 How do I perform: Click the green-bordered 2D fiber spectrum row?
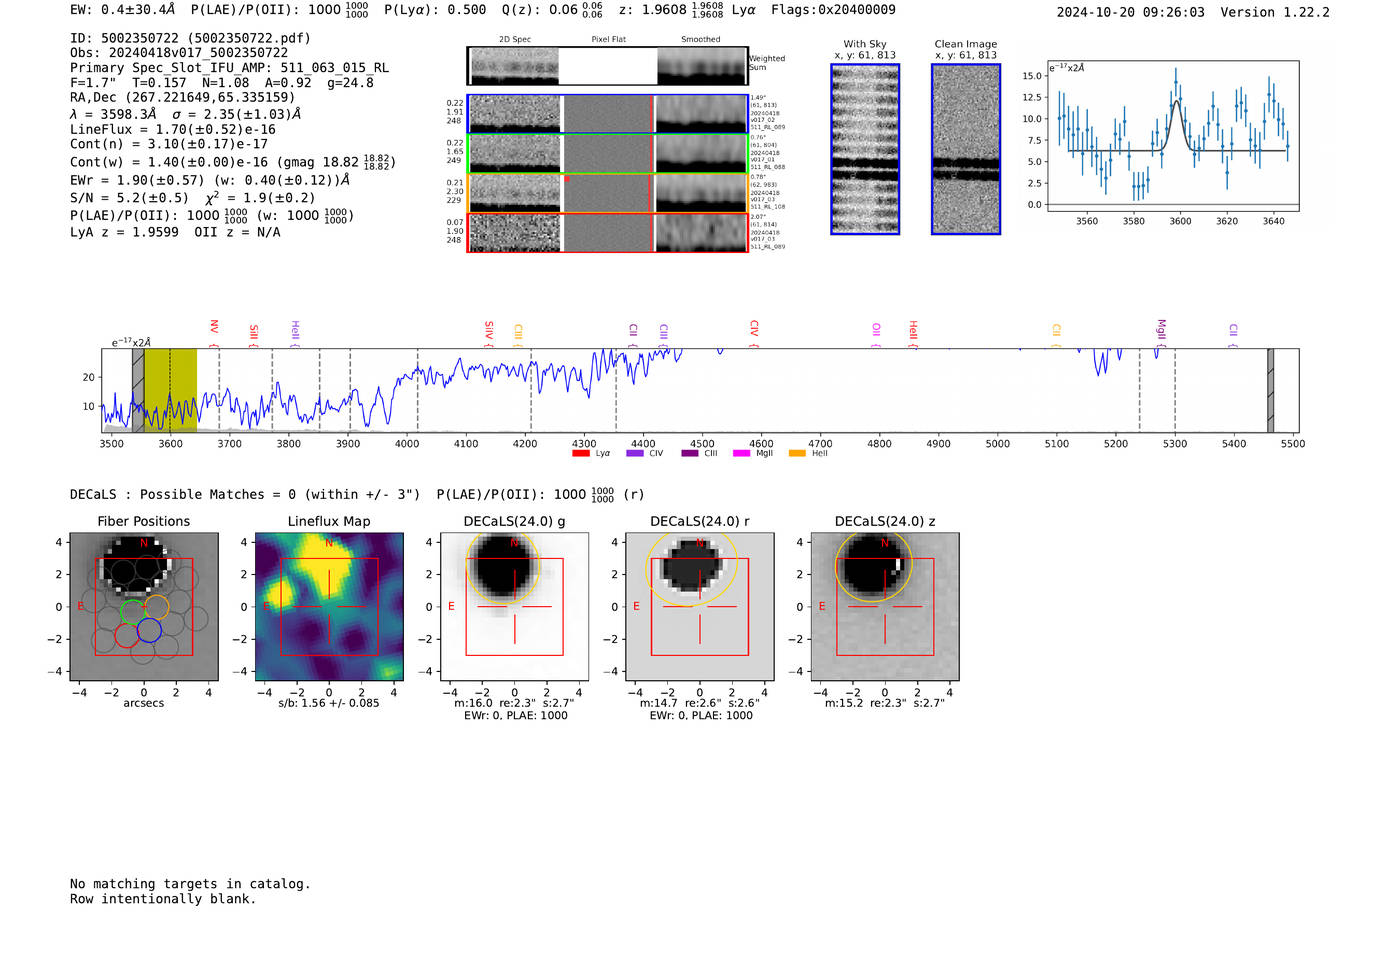[607, 154]
